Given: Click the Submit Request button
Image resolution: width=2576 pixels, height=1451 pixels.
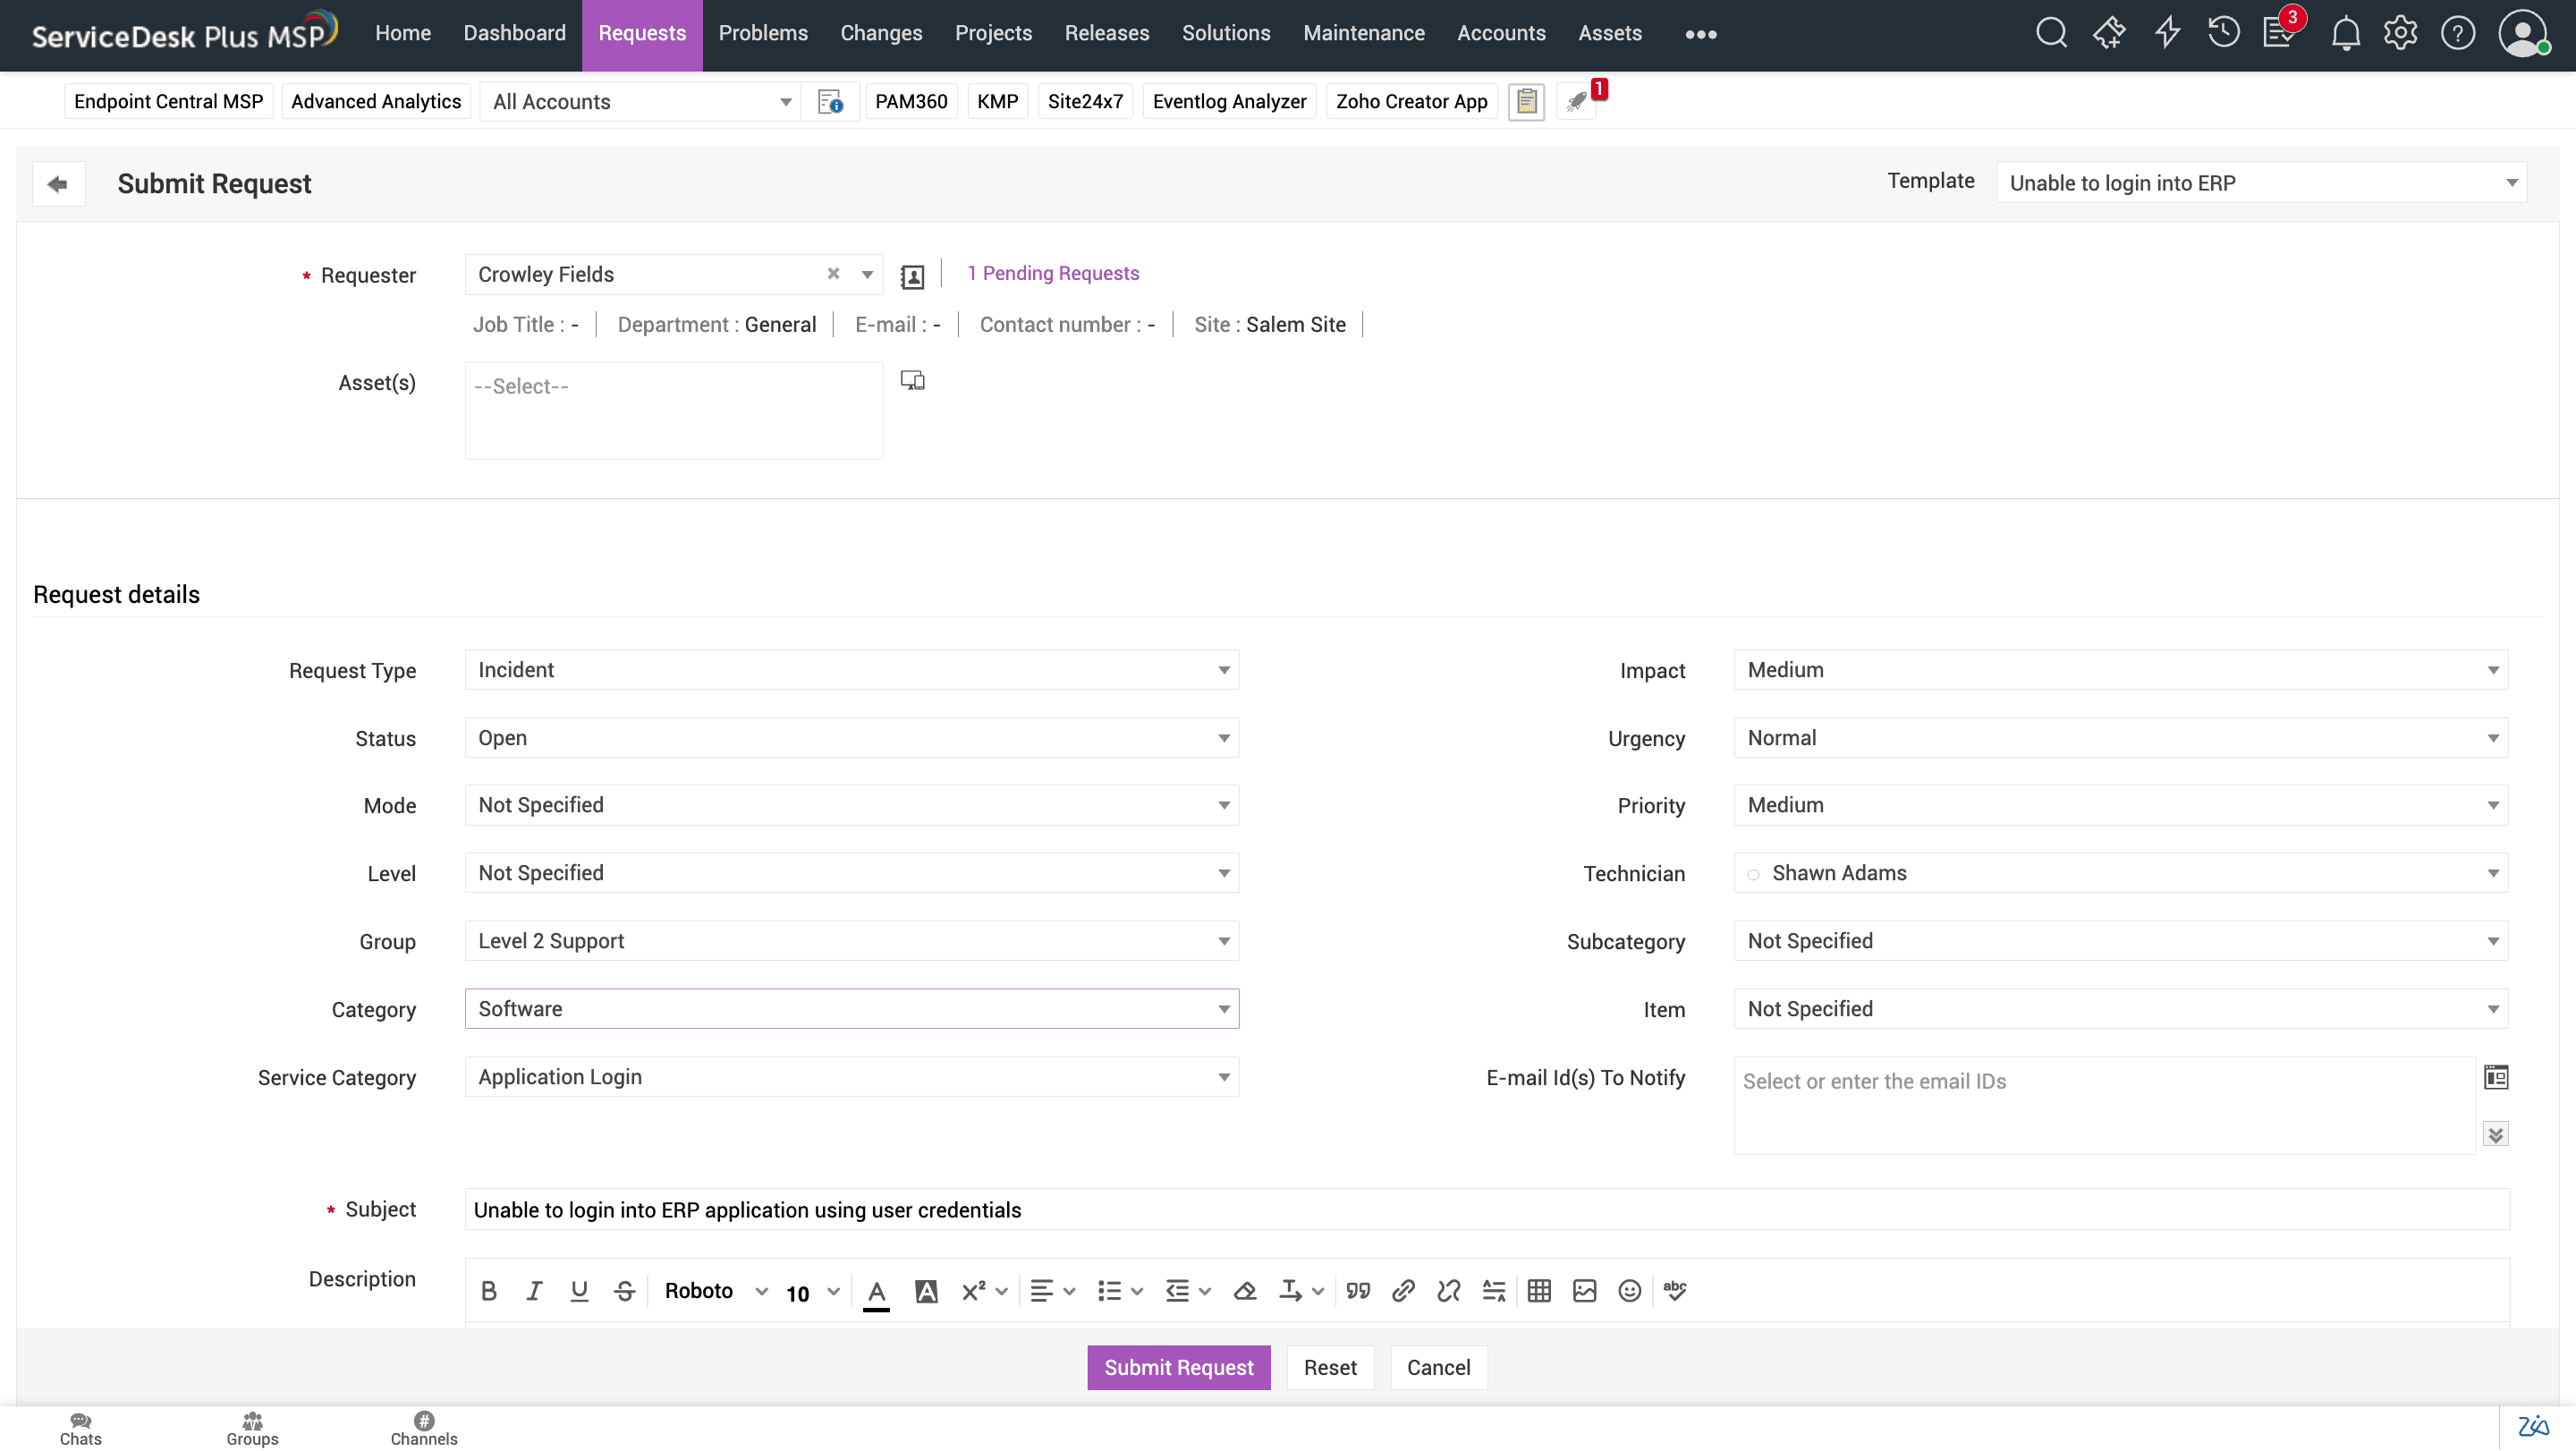Looking at the screenshot, I should (x=1178, y=1367).
